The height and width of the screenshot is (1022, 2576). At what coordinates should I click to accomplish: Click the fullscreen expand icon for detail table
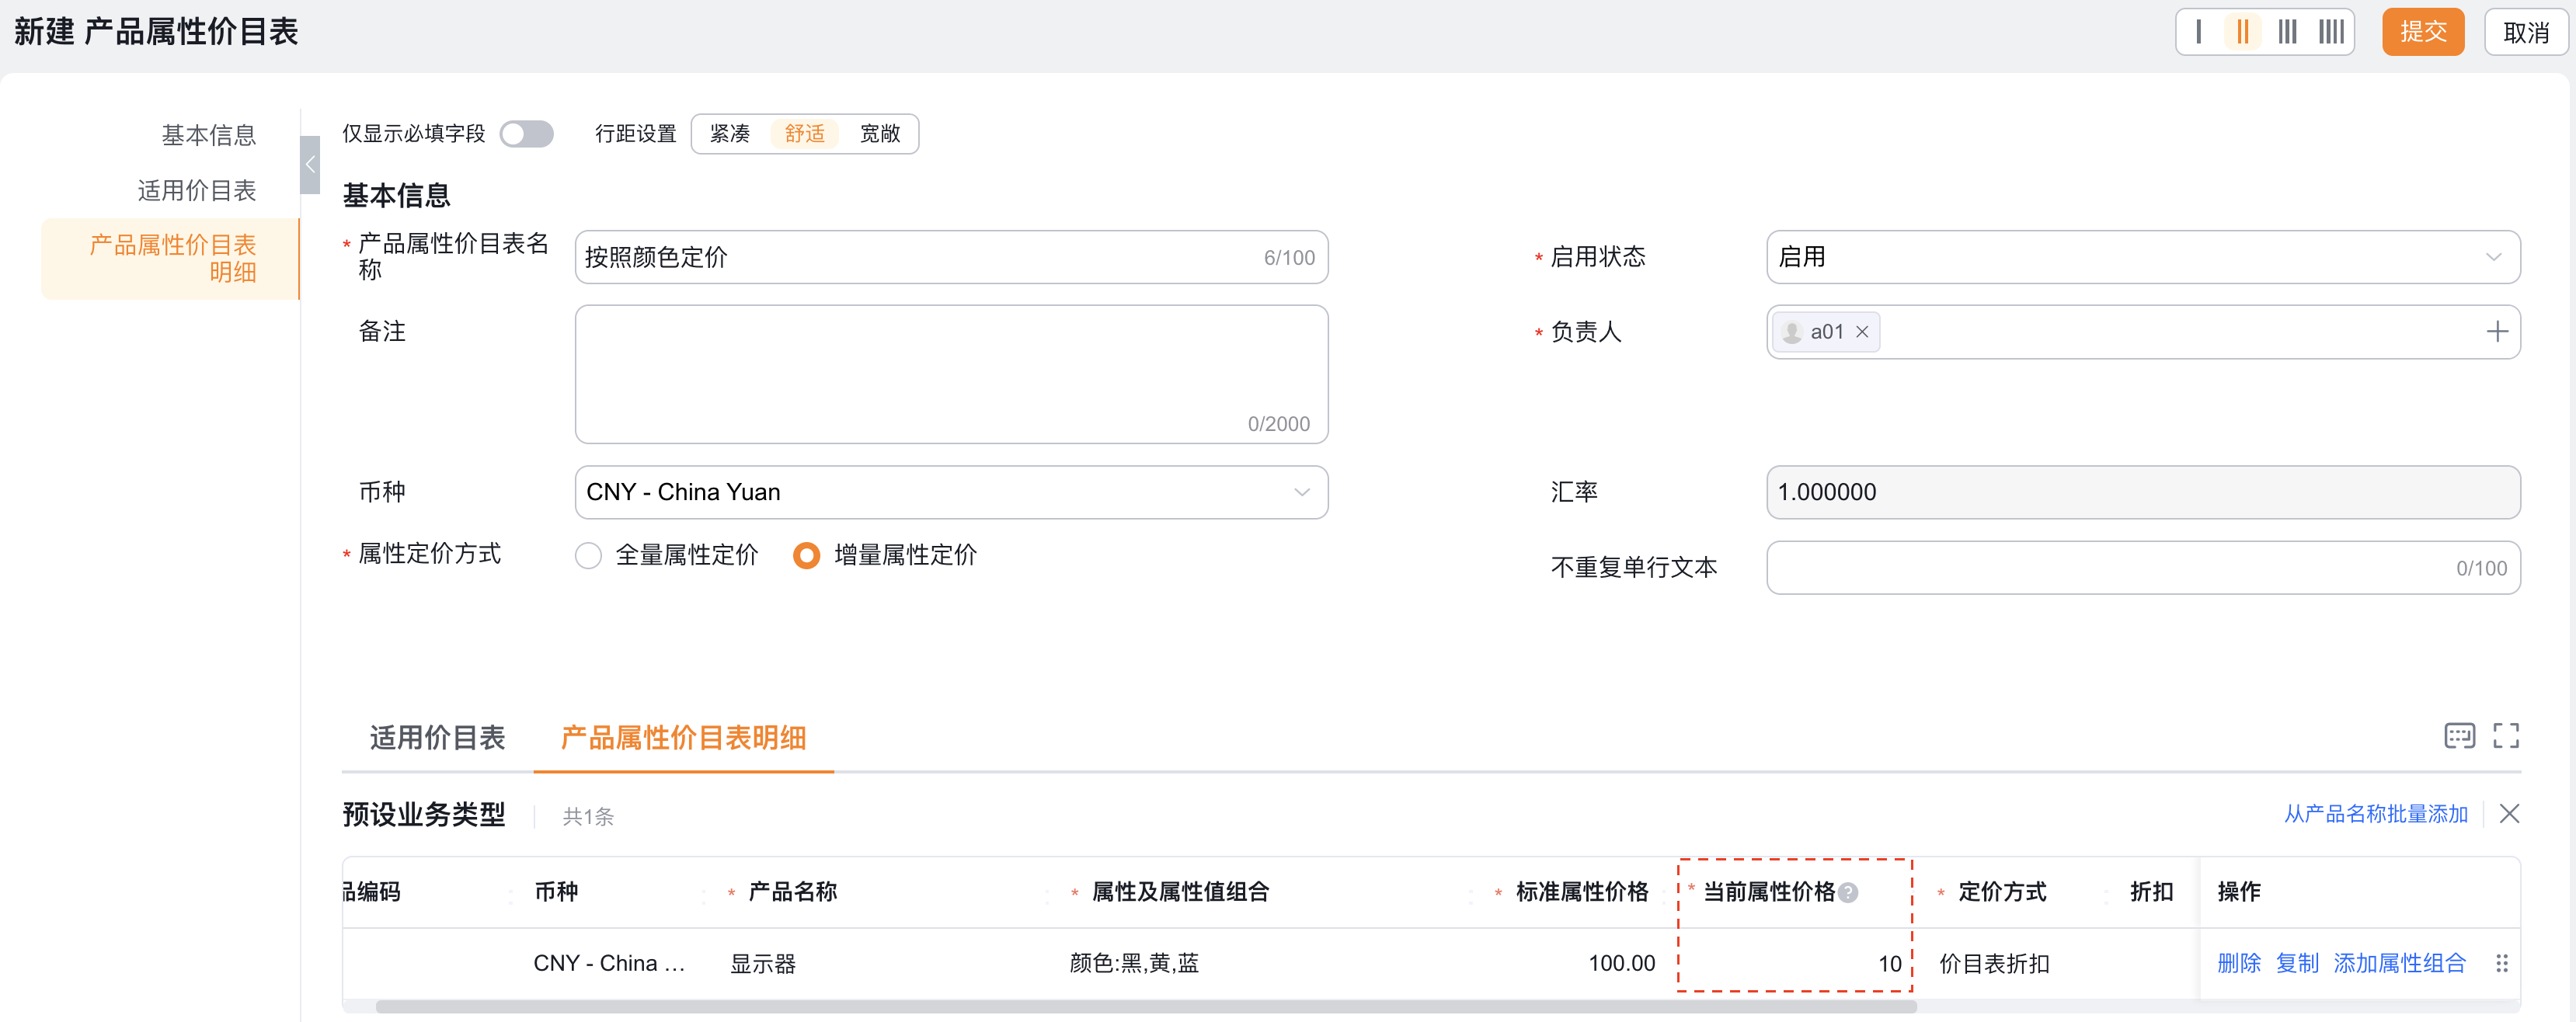[x=2505, y=736]
